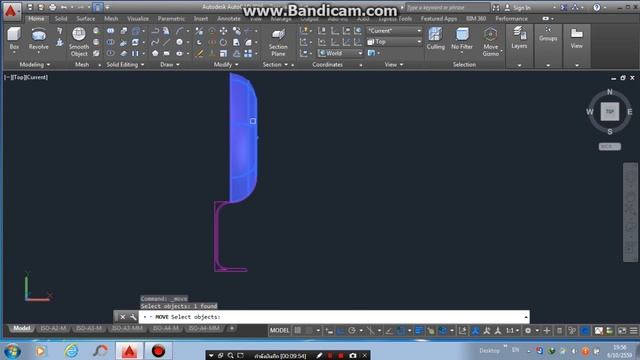Expand the Modify panel dropdown
This screenshot has height=360, width=640.
coord(226,64)
